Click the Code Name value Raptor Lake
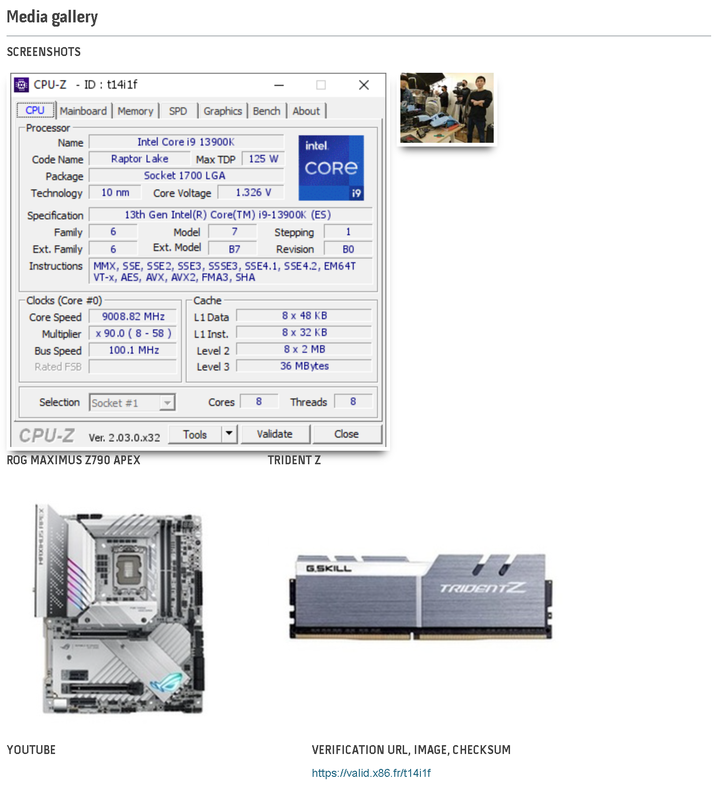Viewport: 720px width, 789px height. click(x=139, y=159)
